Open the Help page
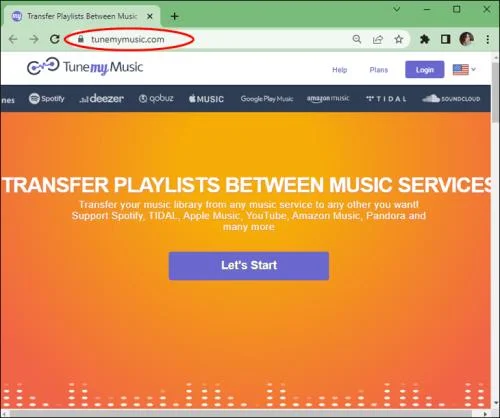The width and height of the screenshot is (500, 418). (x=340, y=70)
